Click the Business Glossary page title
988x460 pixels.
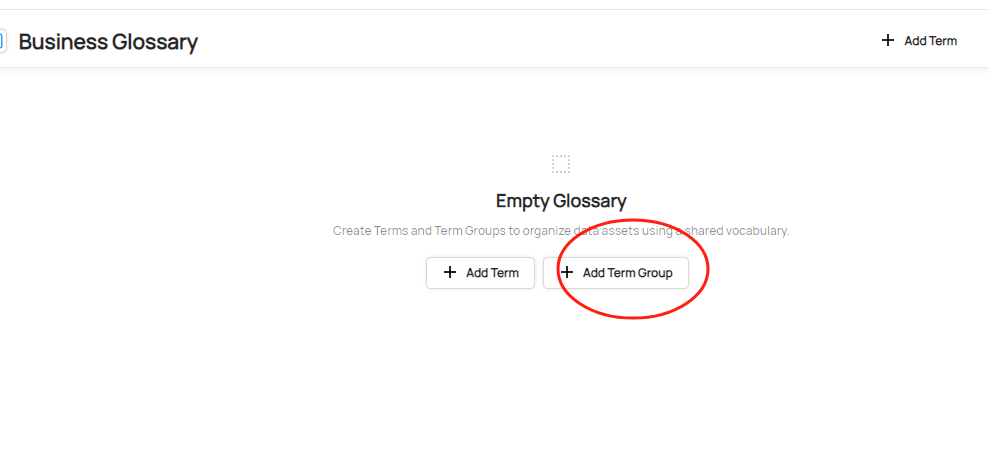108,42
